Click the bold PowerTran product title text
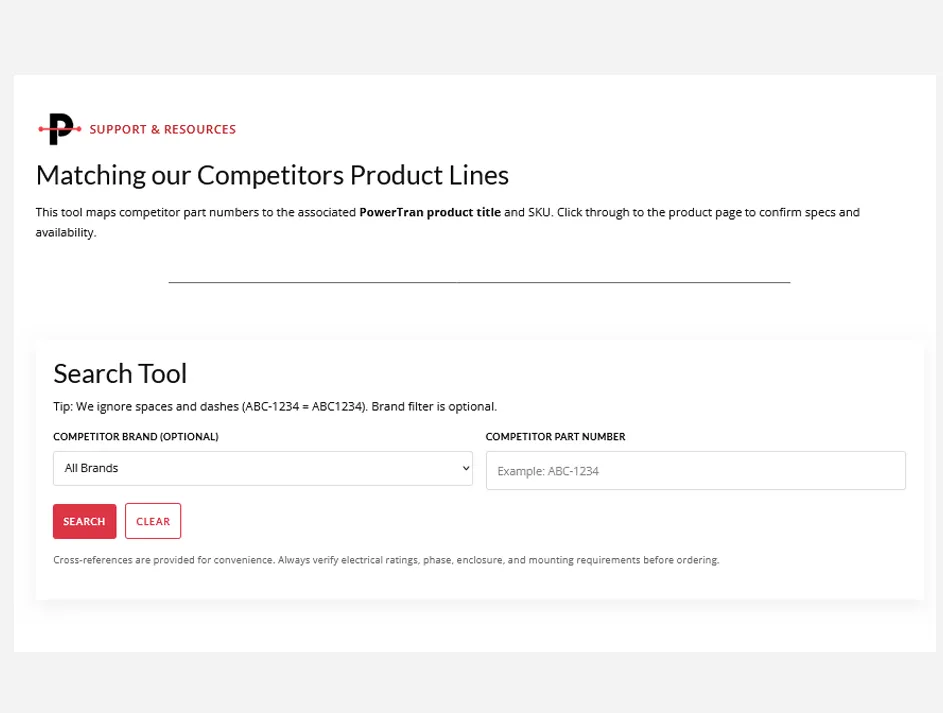 430,212
